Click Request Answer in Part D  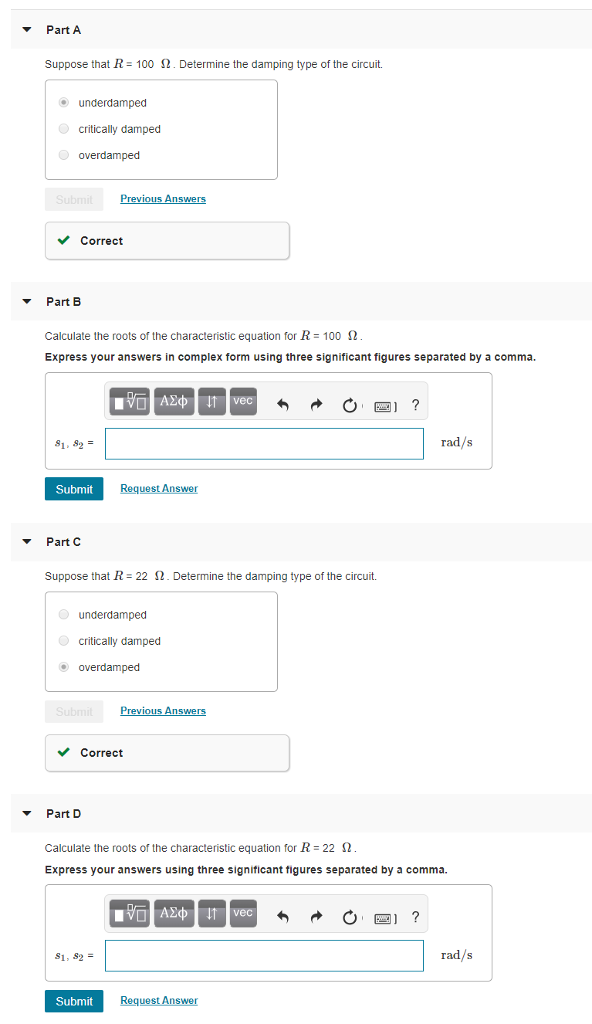(158, 1000)
